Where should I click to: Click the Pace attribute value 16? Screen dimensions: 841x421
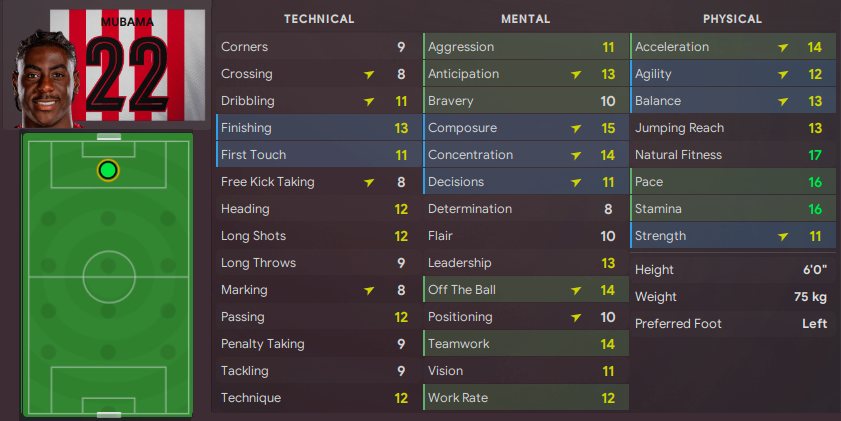pyautogui.click(x=814, y=182)
